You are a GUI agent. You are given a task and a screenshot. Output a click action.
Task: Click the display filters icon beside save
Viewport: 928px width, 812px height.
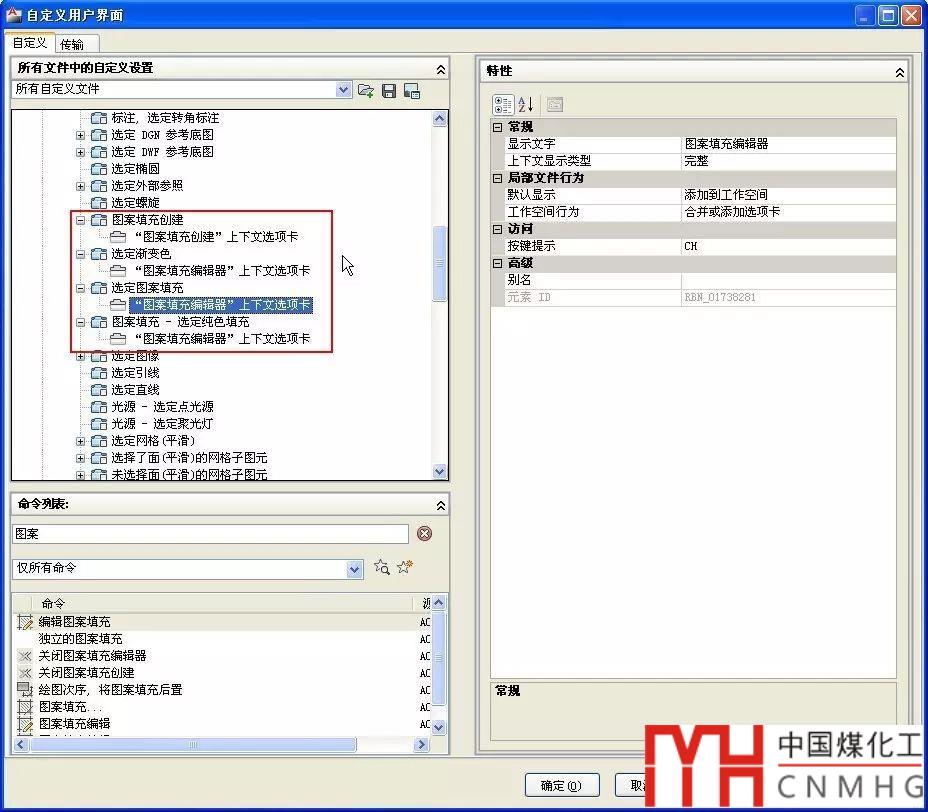pos(412,91)
